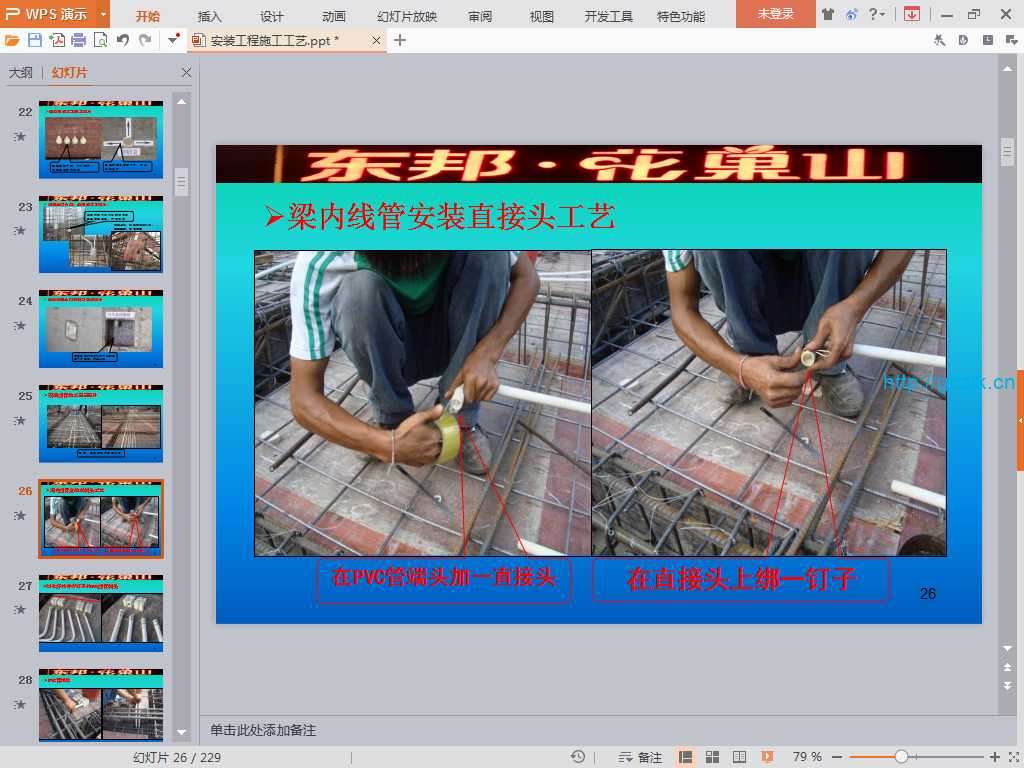The height and width of the screenshot is (768, 1024).
Task: Toggle the 备注 notes pane button
Action: (x=641, y=757)
